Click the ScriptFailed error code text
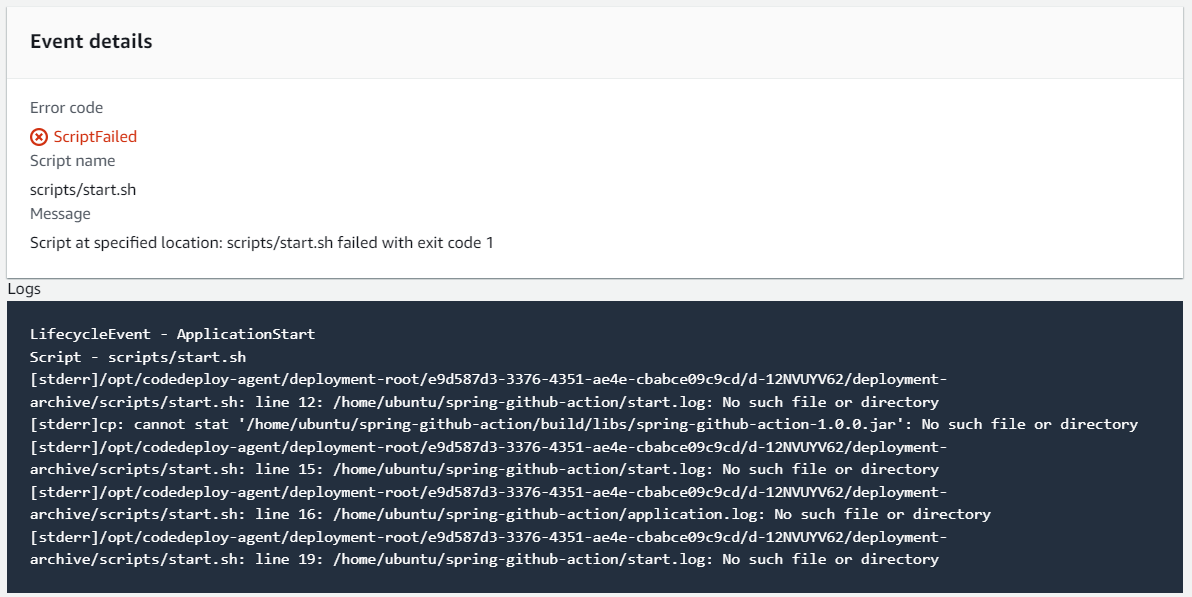 point(95,137)
